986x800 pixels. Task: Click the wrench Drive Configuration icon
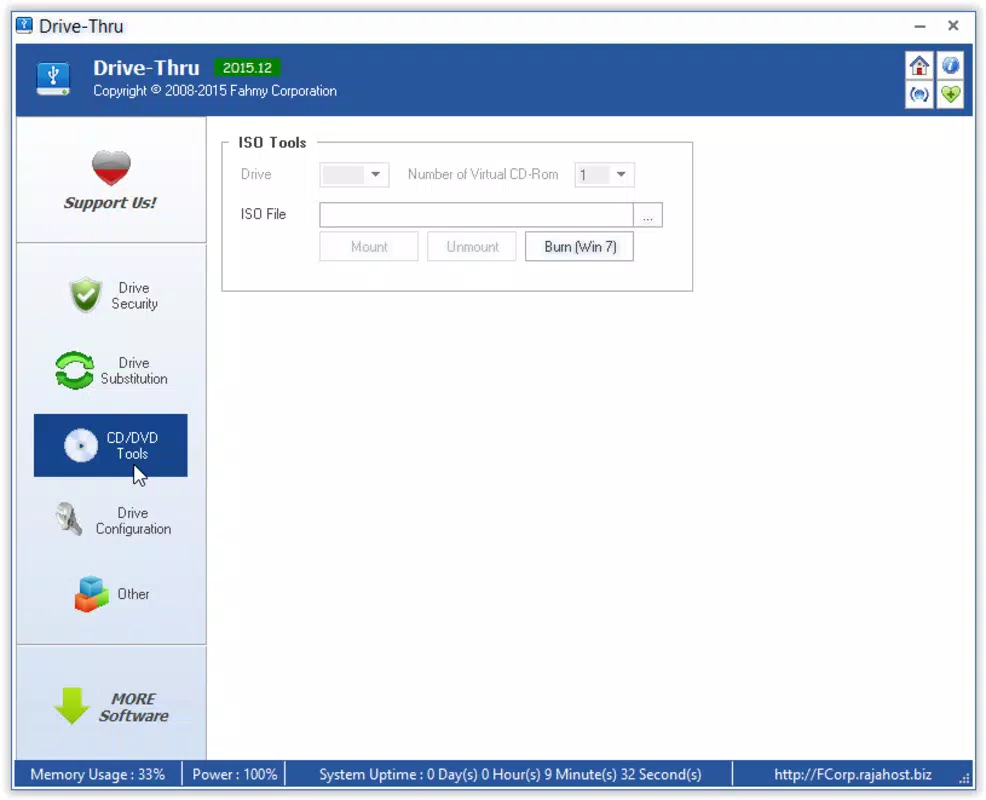(x=69, y=519)
